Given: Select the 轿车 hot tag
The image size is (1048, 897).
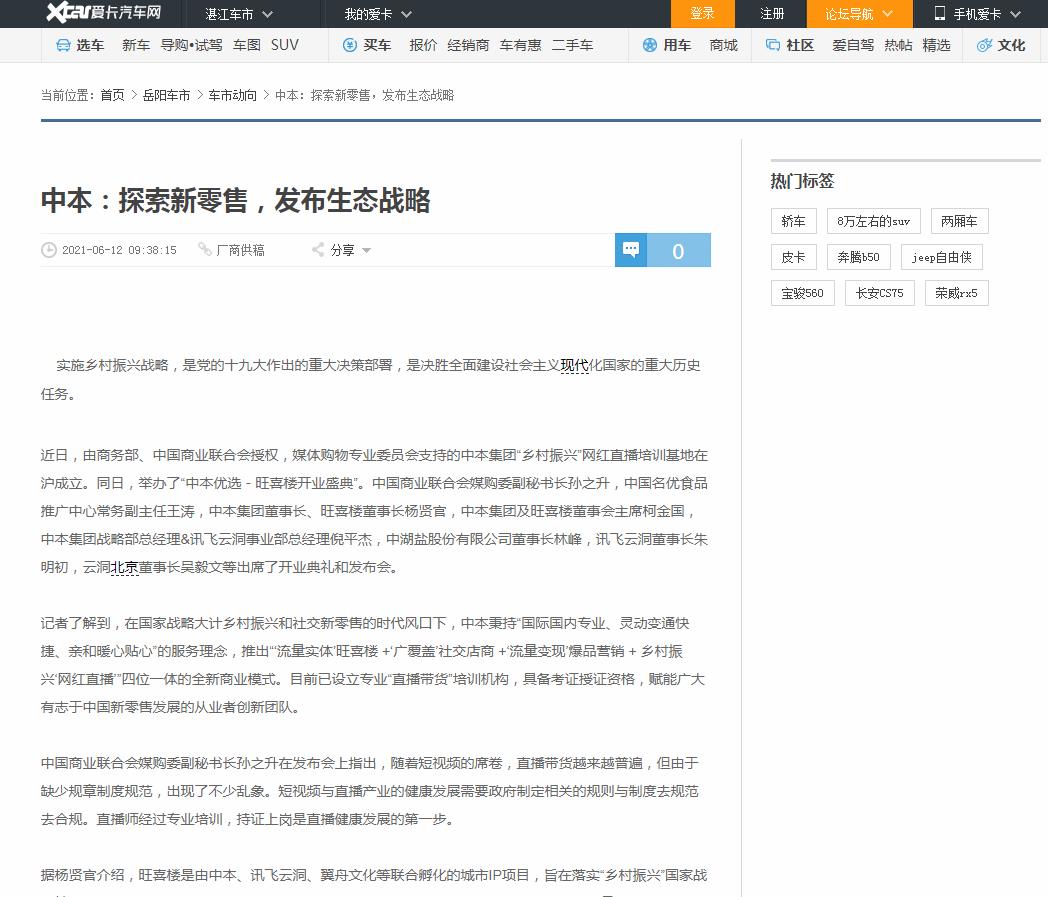Looking at the screenshot, I should tap(794, 221).
